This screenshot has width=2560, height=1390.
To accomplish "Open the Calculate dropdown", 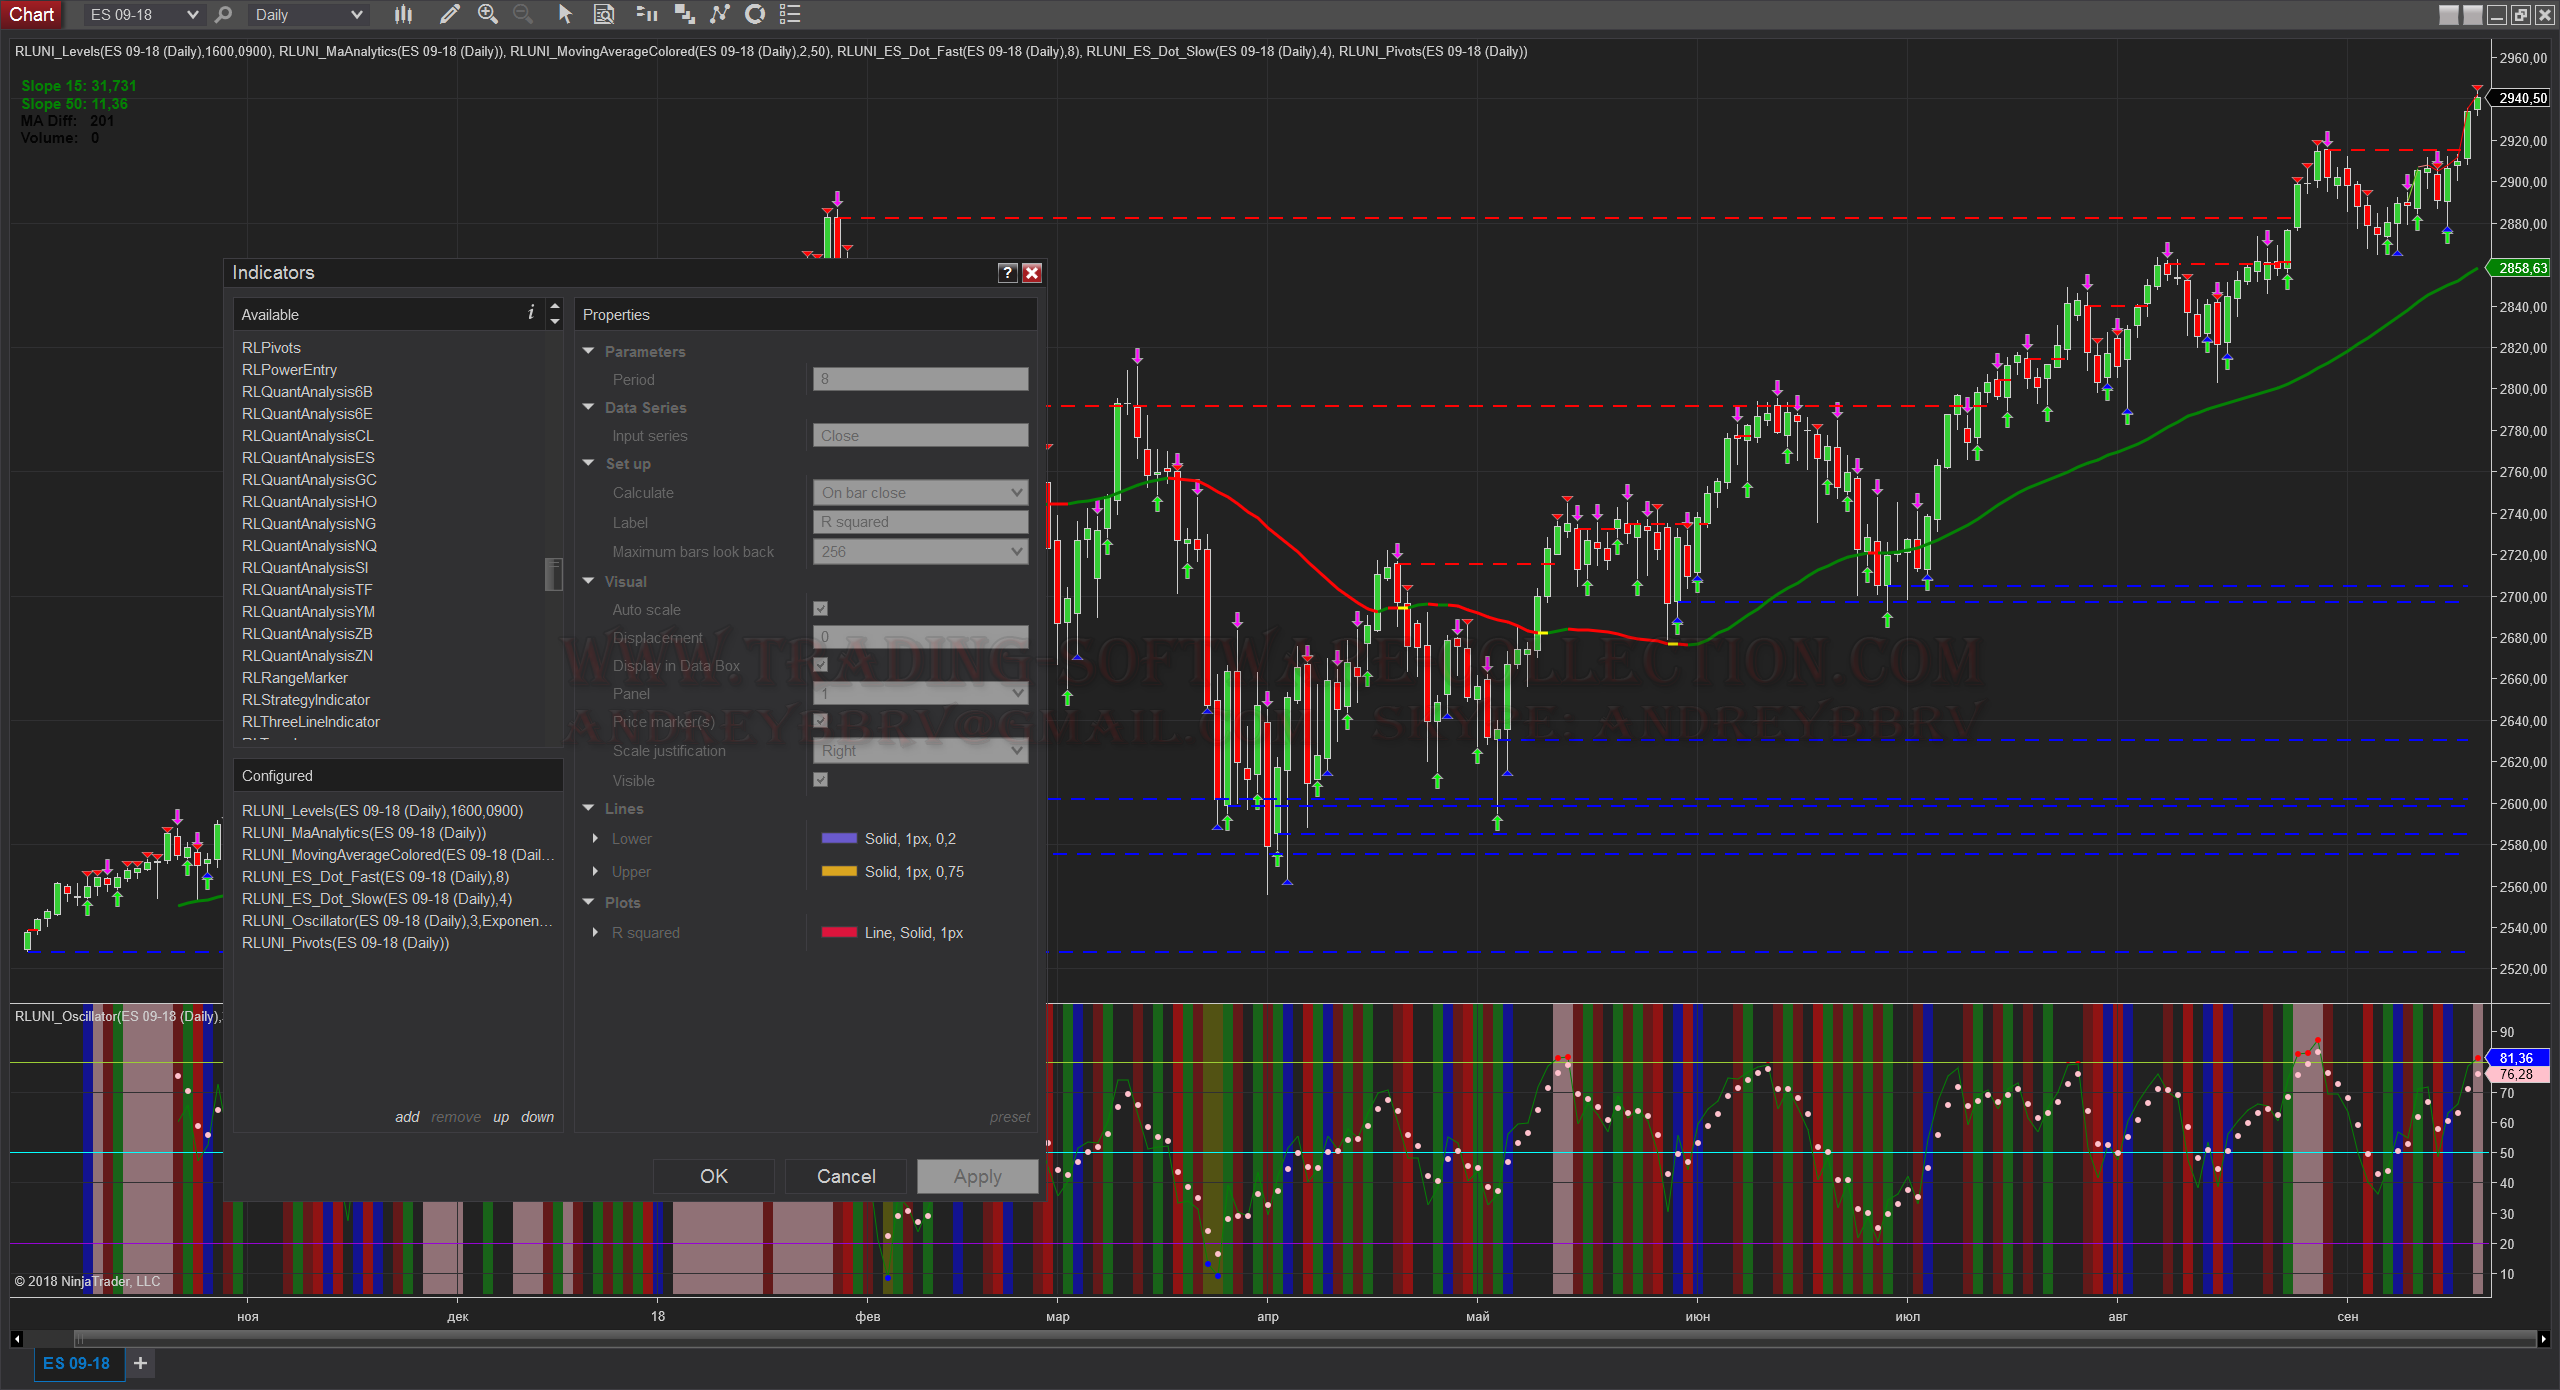I will click(920, 493).
